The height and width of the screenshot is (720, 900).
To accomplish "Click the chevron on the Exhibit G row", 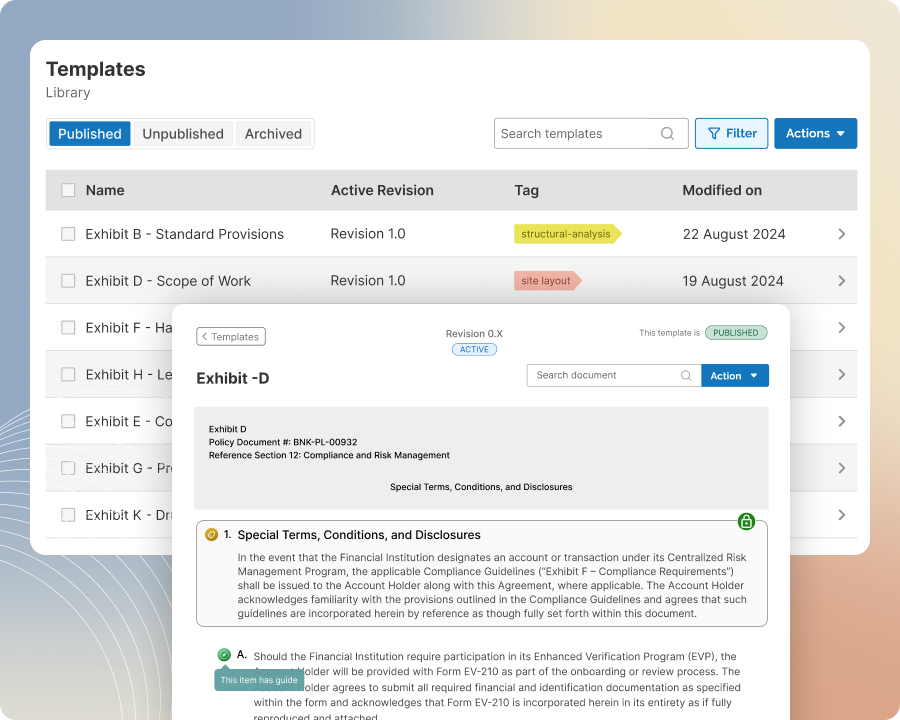I will pos(841,468).
